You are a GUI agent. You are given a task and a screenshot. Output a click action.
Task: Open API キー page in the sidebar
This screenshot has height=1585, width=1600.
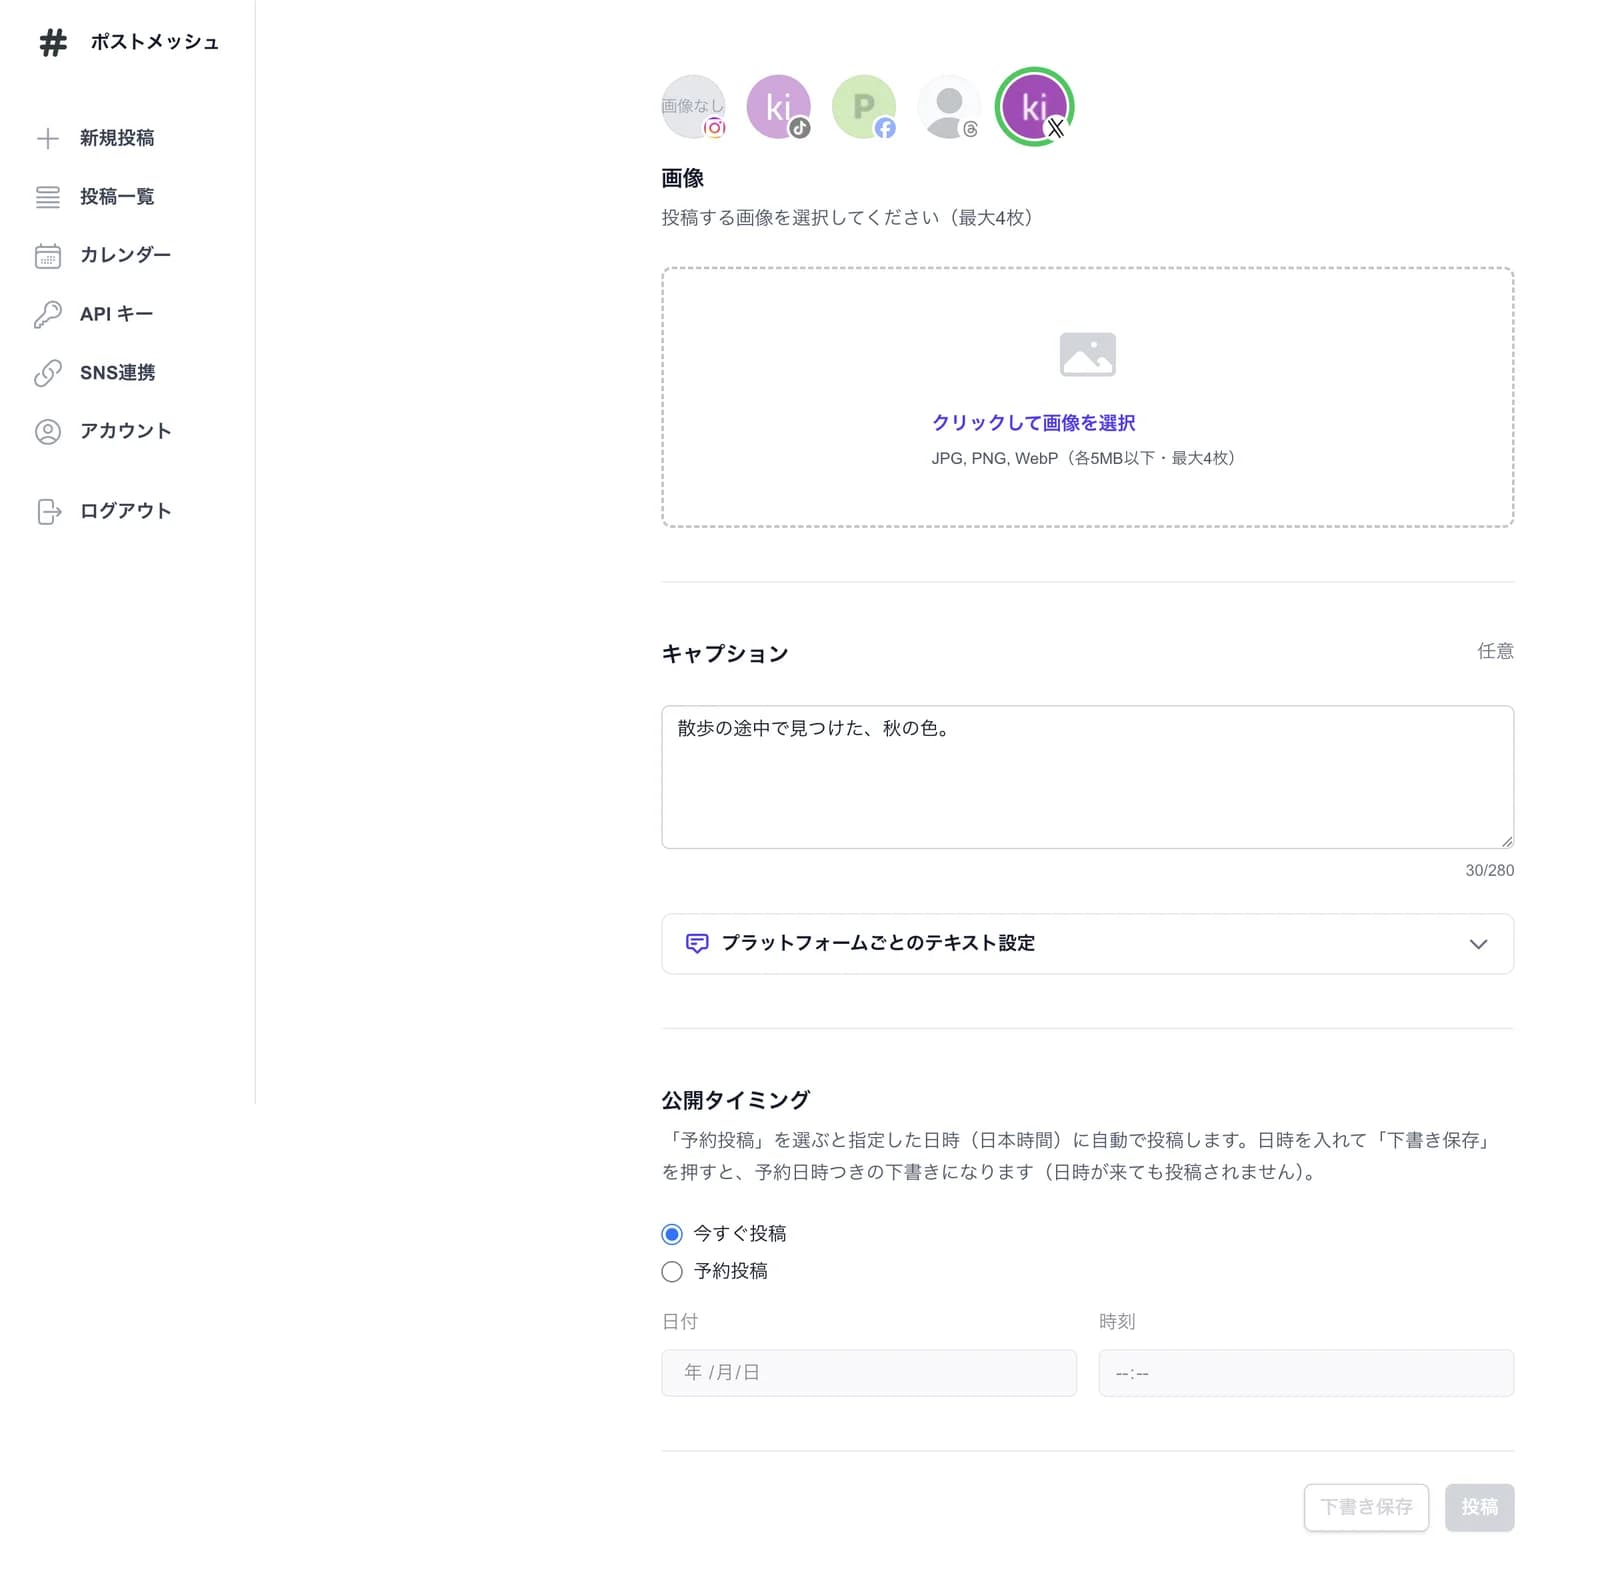[116, 314]
